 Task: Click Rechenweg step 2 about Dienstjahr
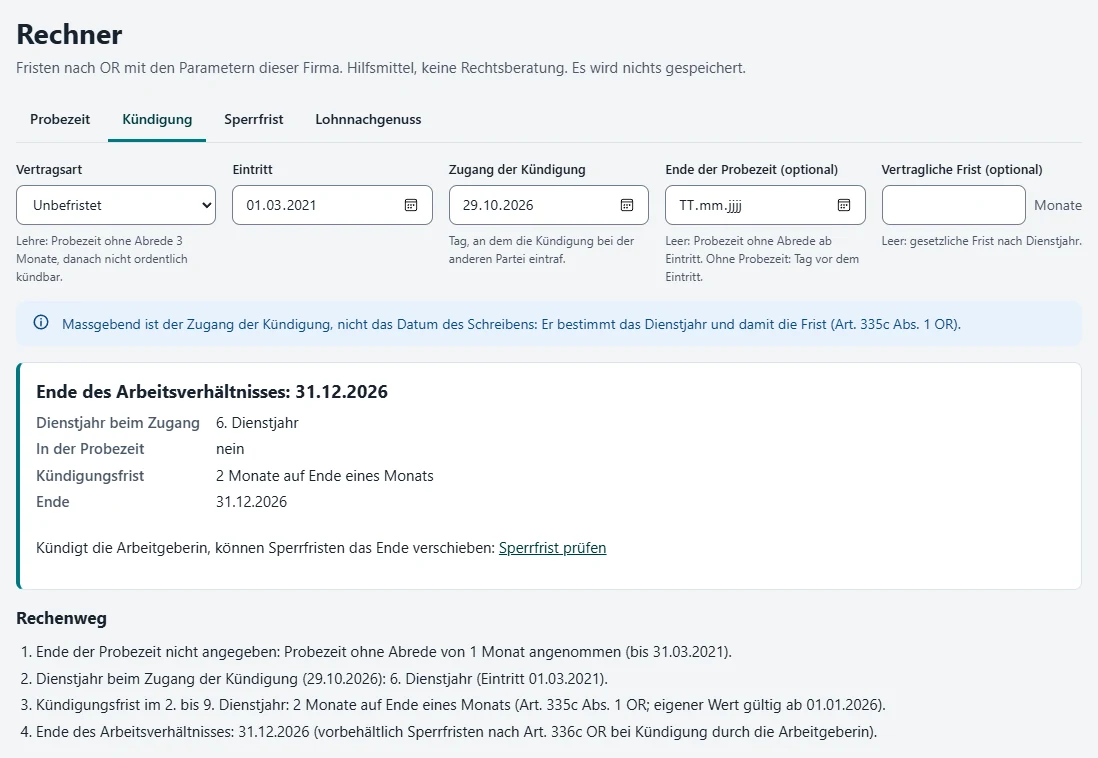pyautogui.click(x=322, y=679)
